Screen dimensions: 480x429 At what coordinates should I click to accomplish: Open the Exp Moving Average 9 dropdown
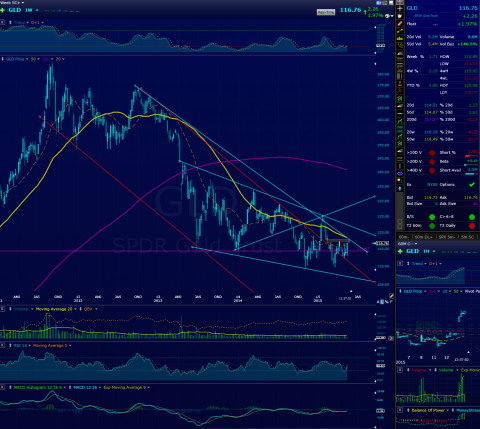148,387
